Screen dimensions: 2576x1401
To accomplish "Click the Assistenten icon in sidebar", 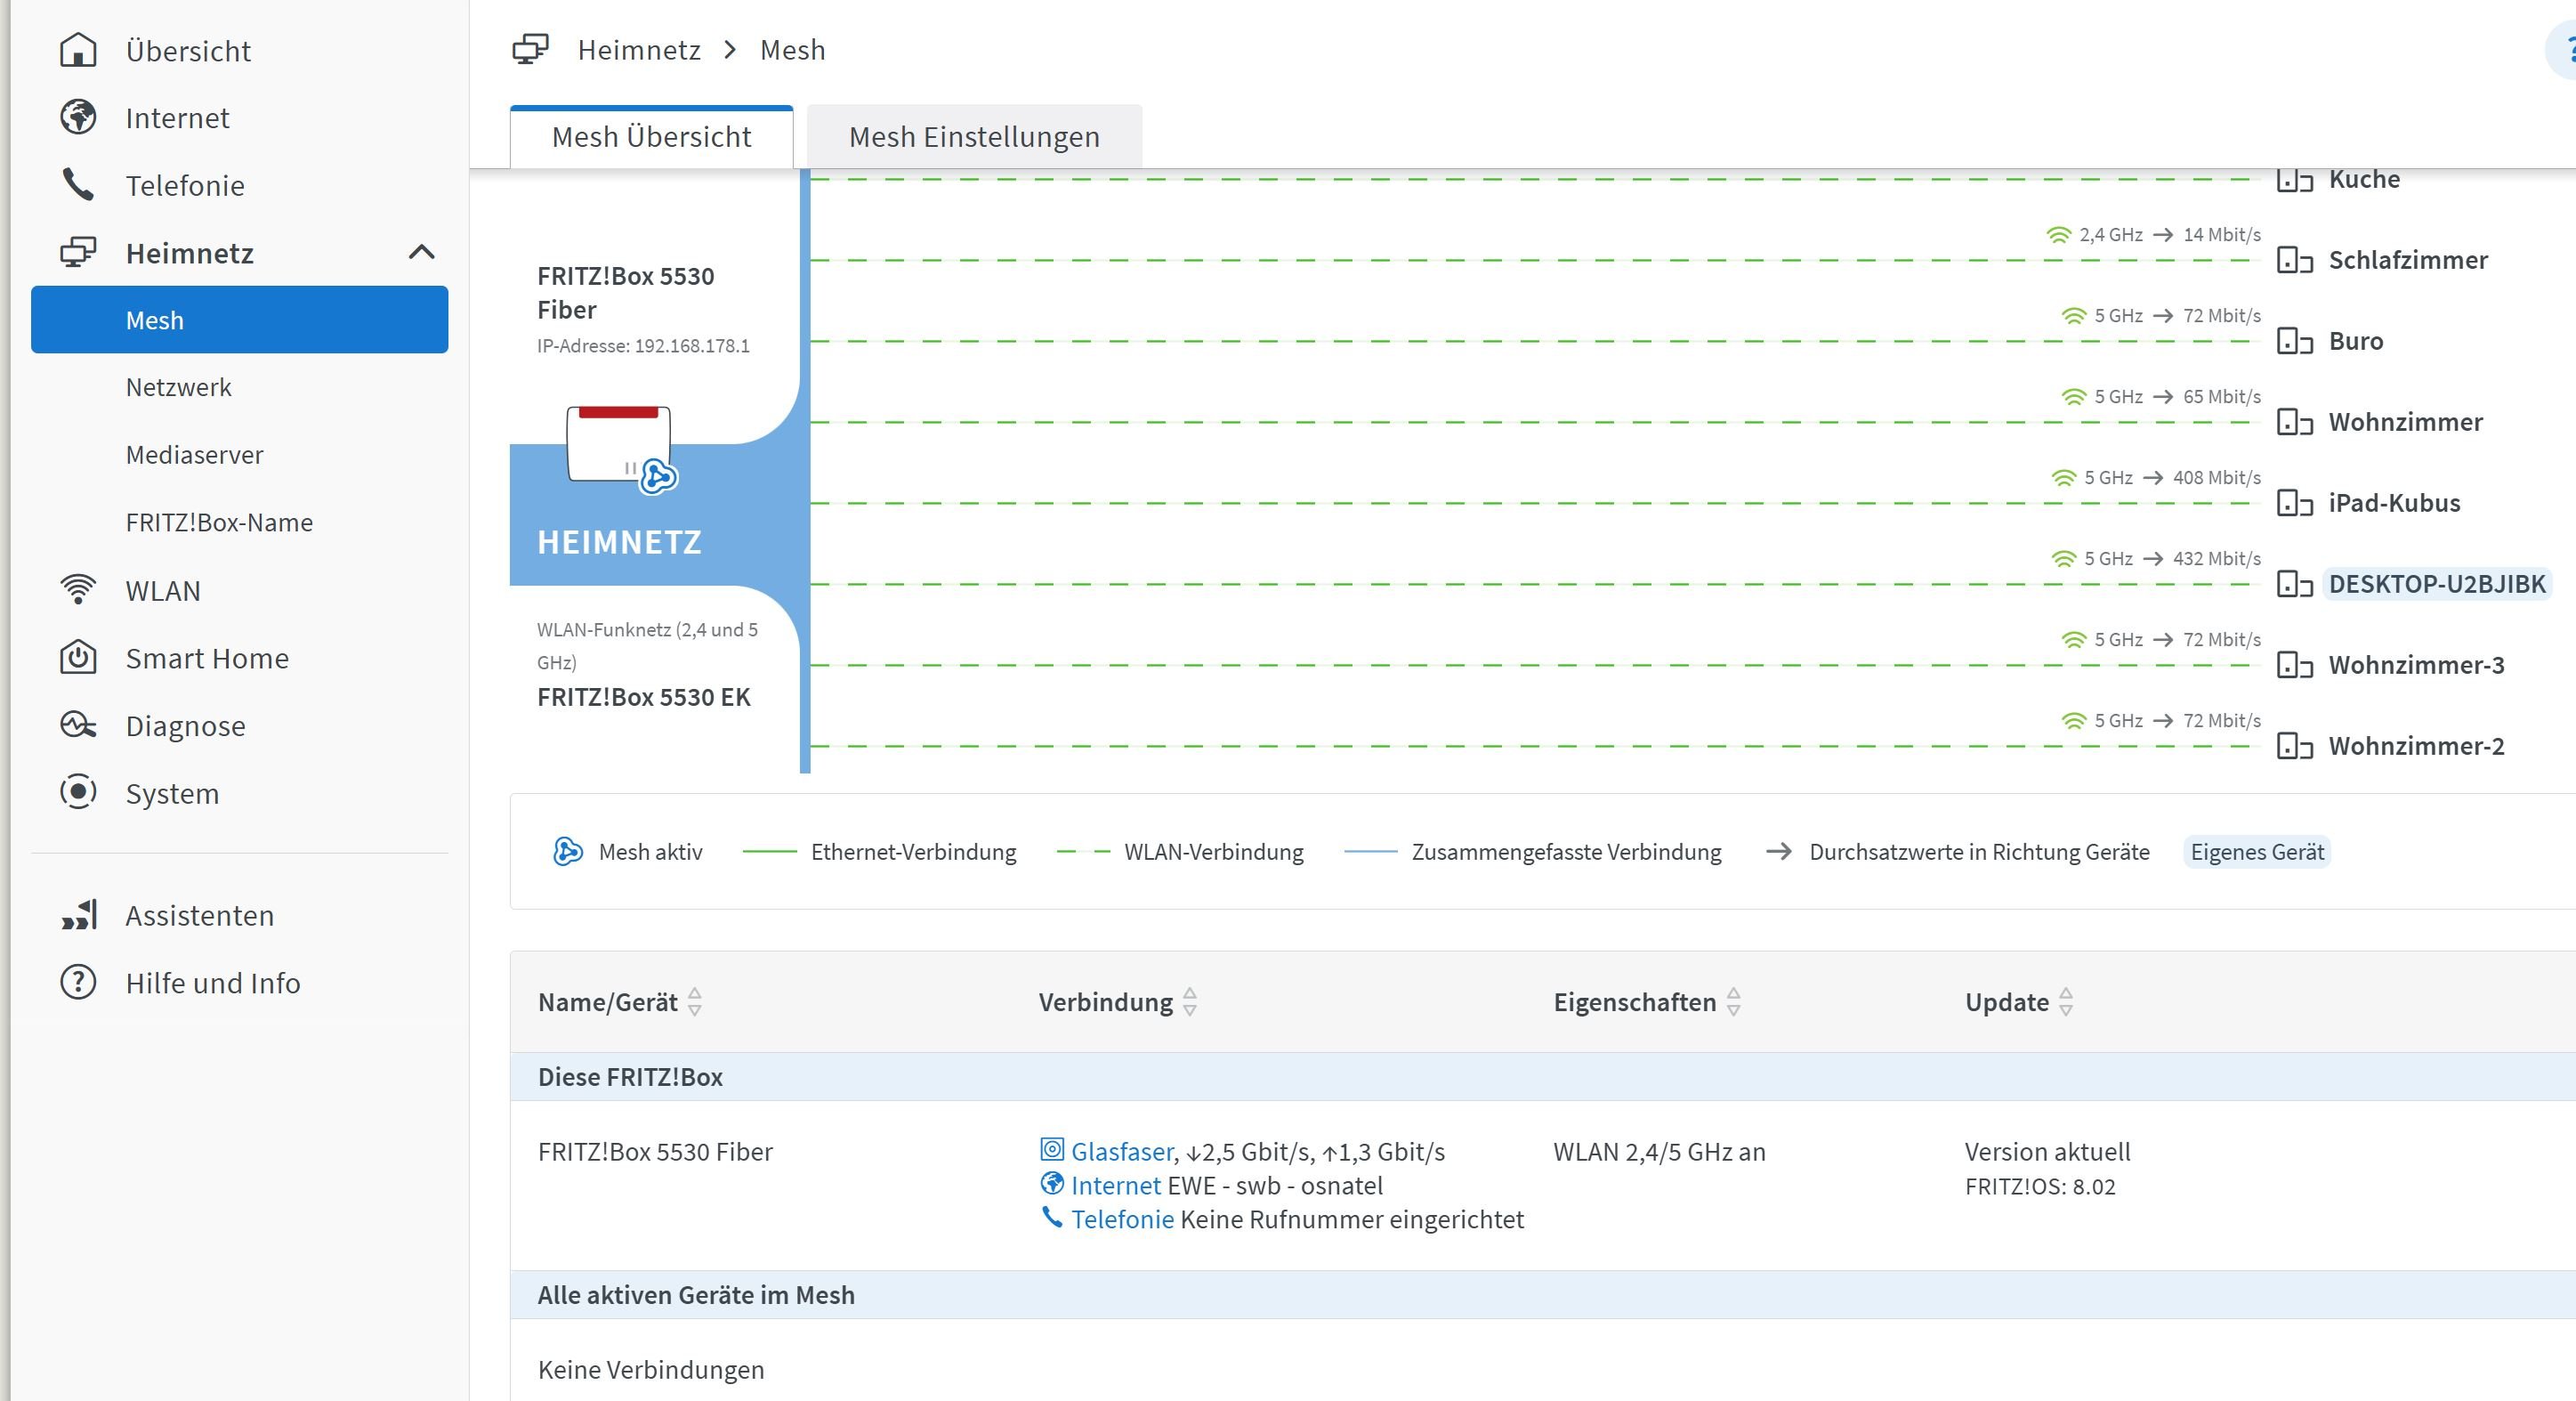I will 80,915.
